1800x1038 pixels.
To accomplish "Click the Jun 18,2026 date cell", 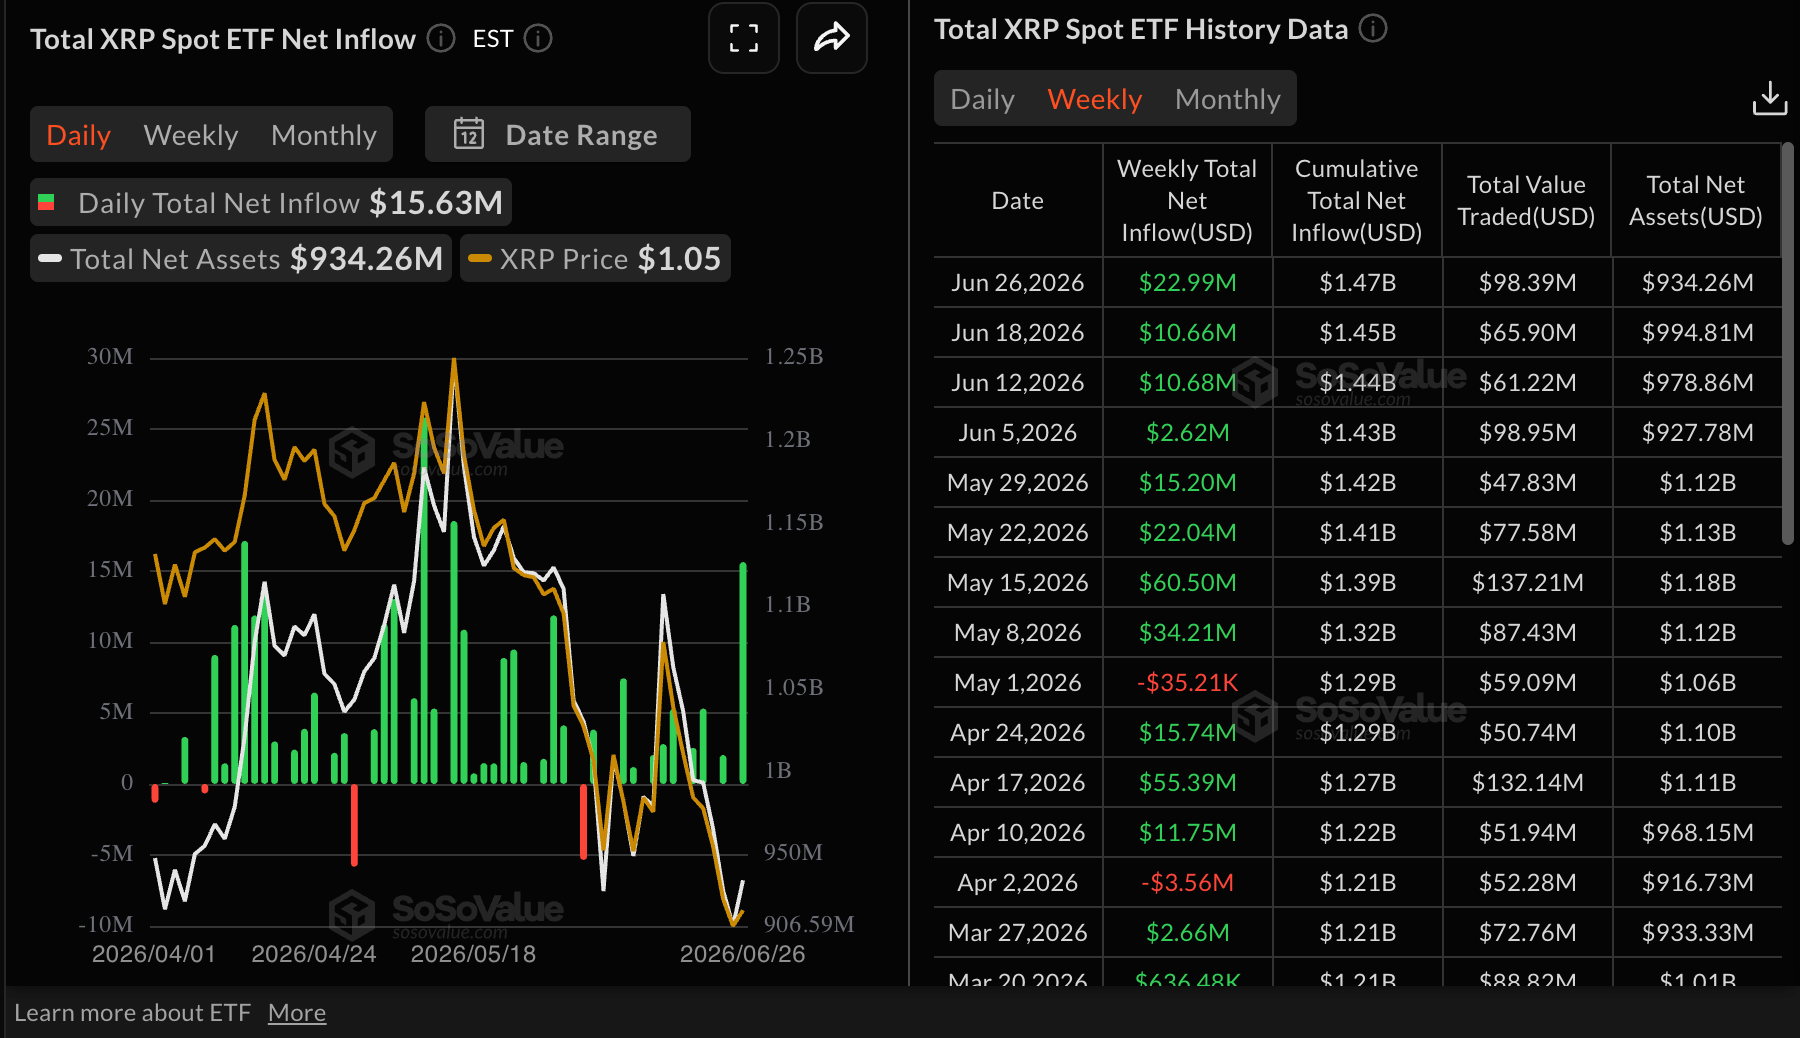I will pos(1018,333).
